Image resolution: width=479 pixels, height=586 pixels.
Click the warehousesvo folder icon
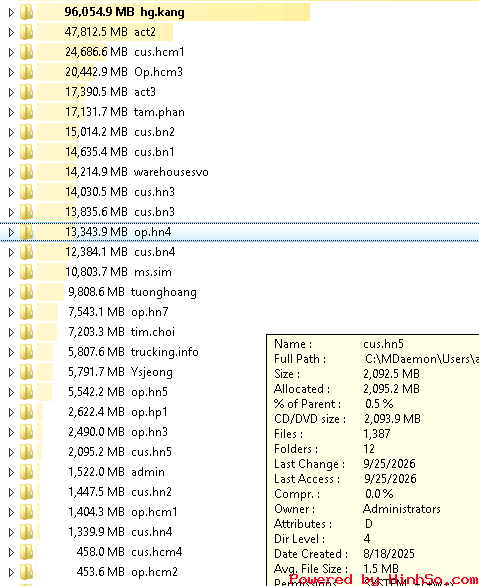tap(27, 172)
